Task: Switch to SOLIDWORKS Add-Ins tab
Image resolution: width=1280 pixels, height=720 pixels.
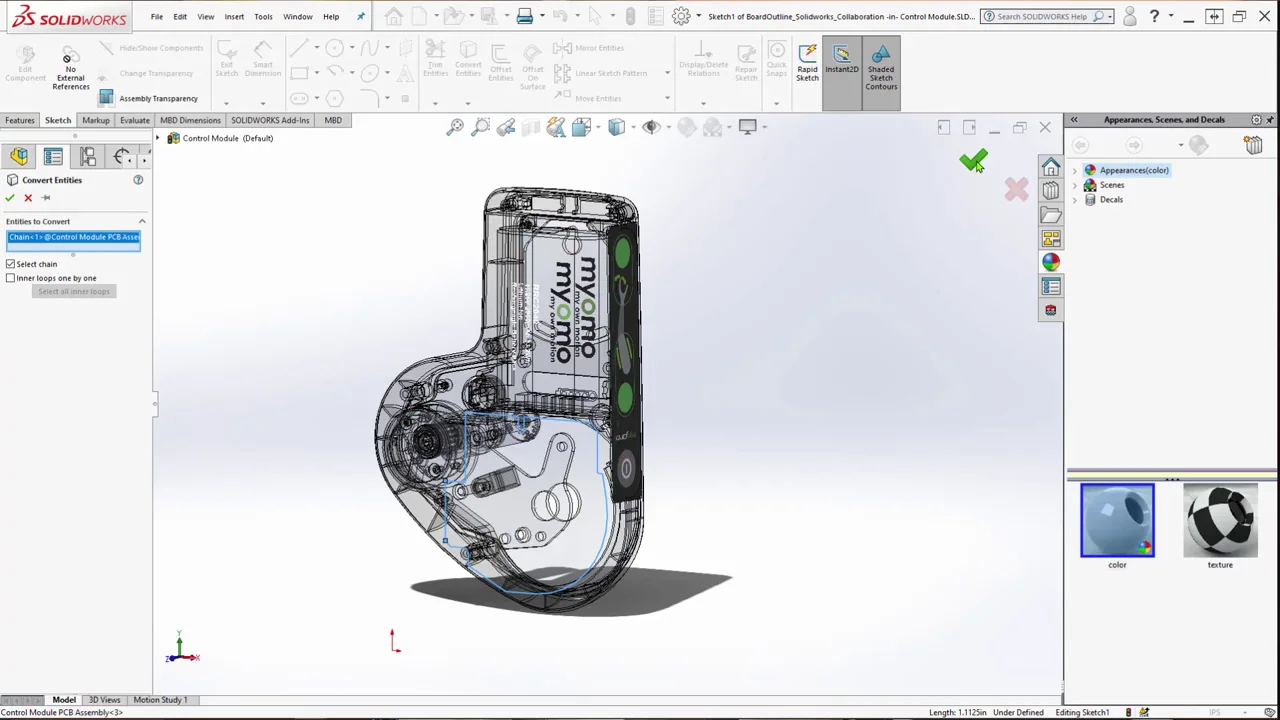Action: pos(270,120)
